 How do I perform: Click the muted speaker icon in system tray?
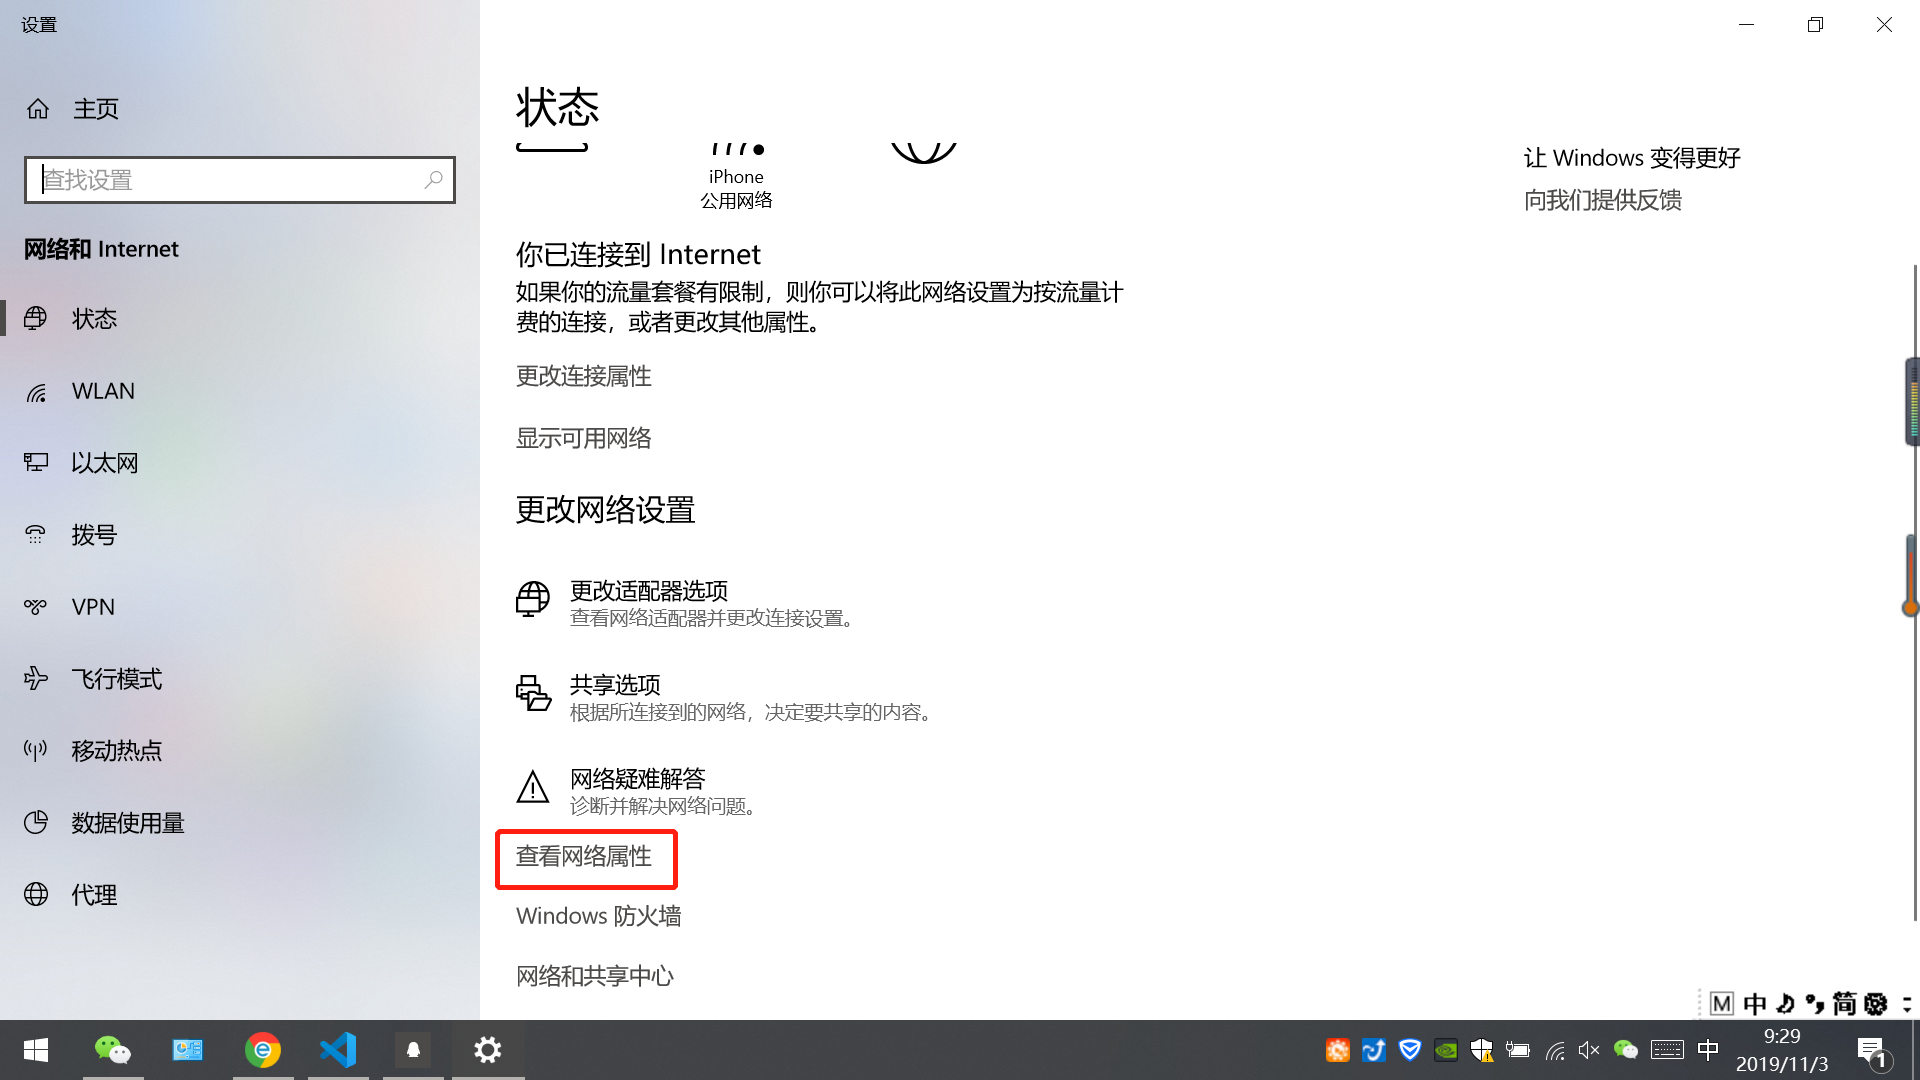tap(1589, 1050)
